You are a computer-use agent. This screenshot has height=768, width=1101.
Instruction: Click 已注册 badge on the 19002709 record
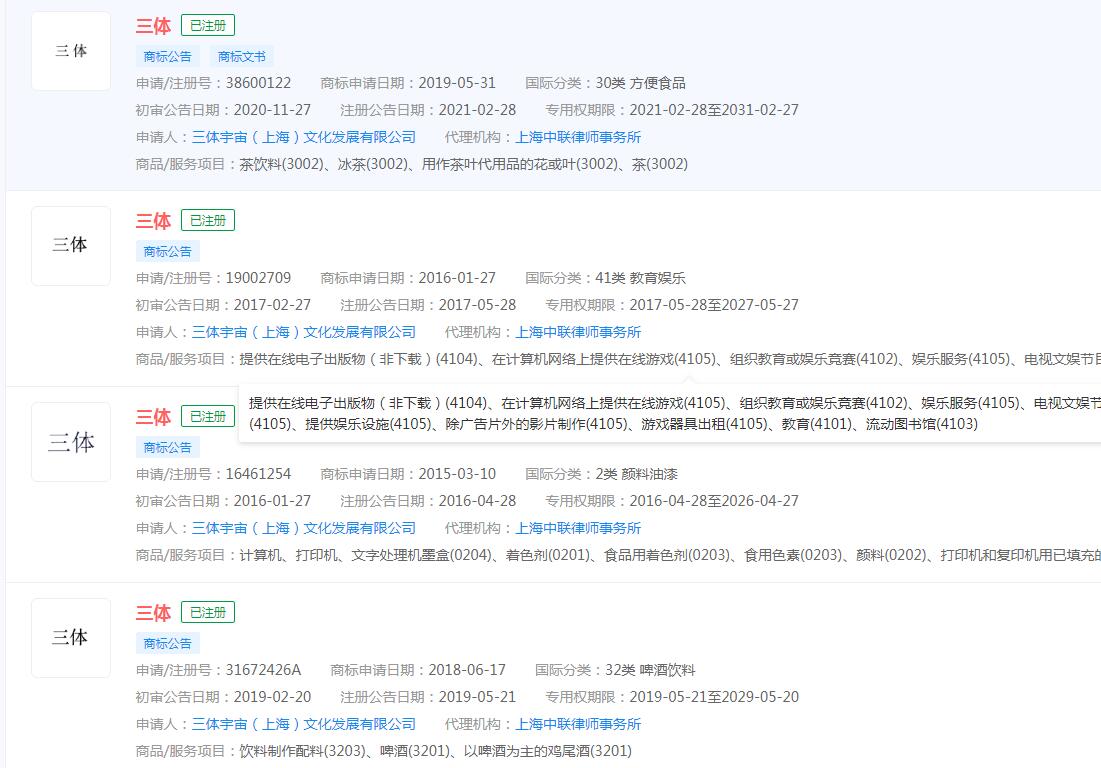pos(208,220)
